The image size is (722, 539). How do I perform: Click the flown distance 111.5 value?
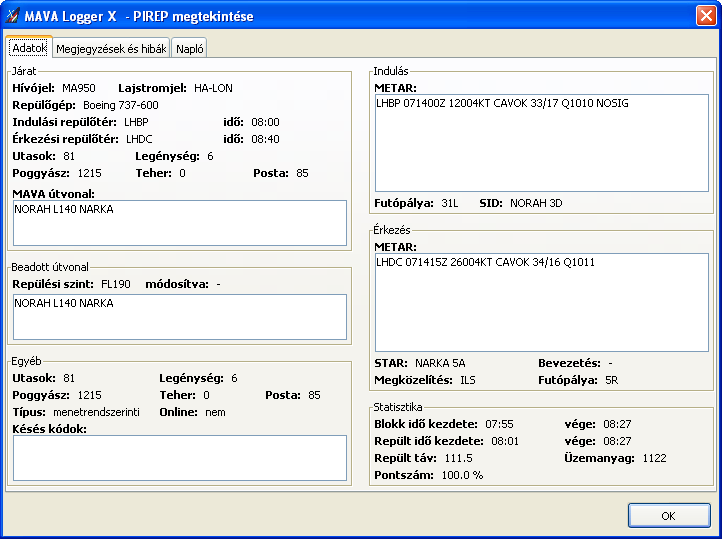coord(459,458)
